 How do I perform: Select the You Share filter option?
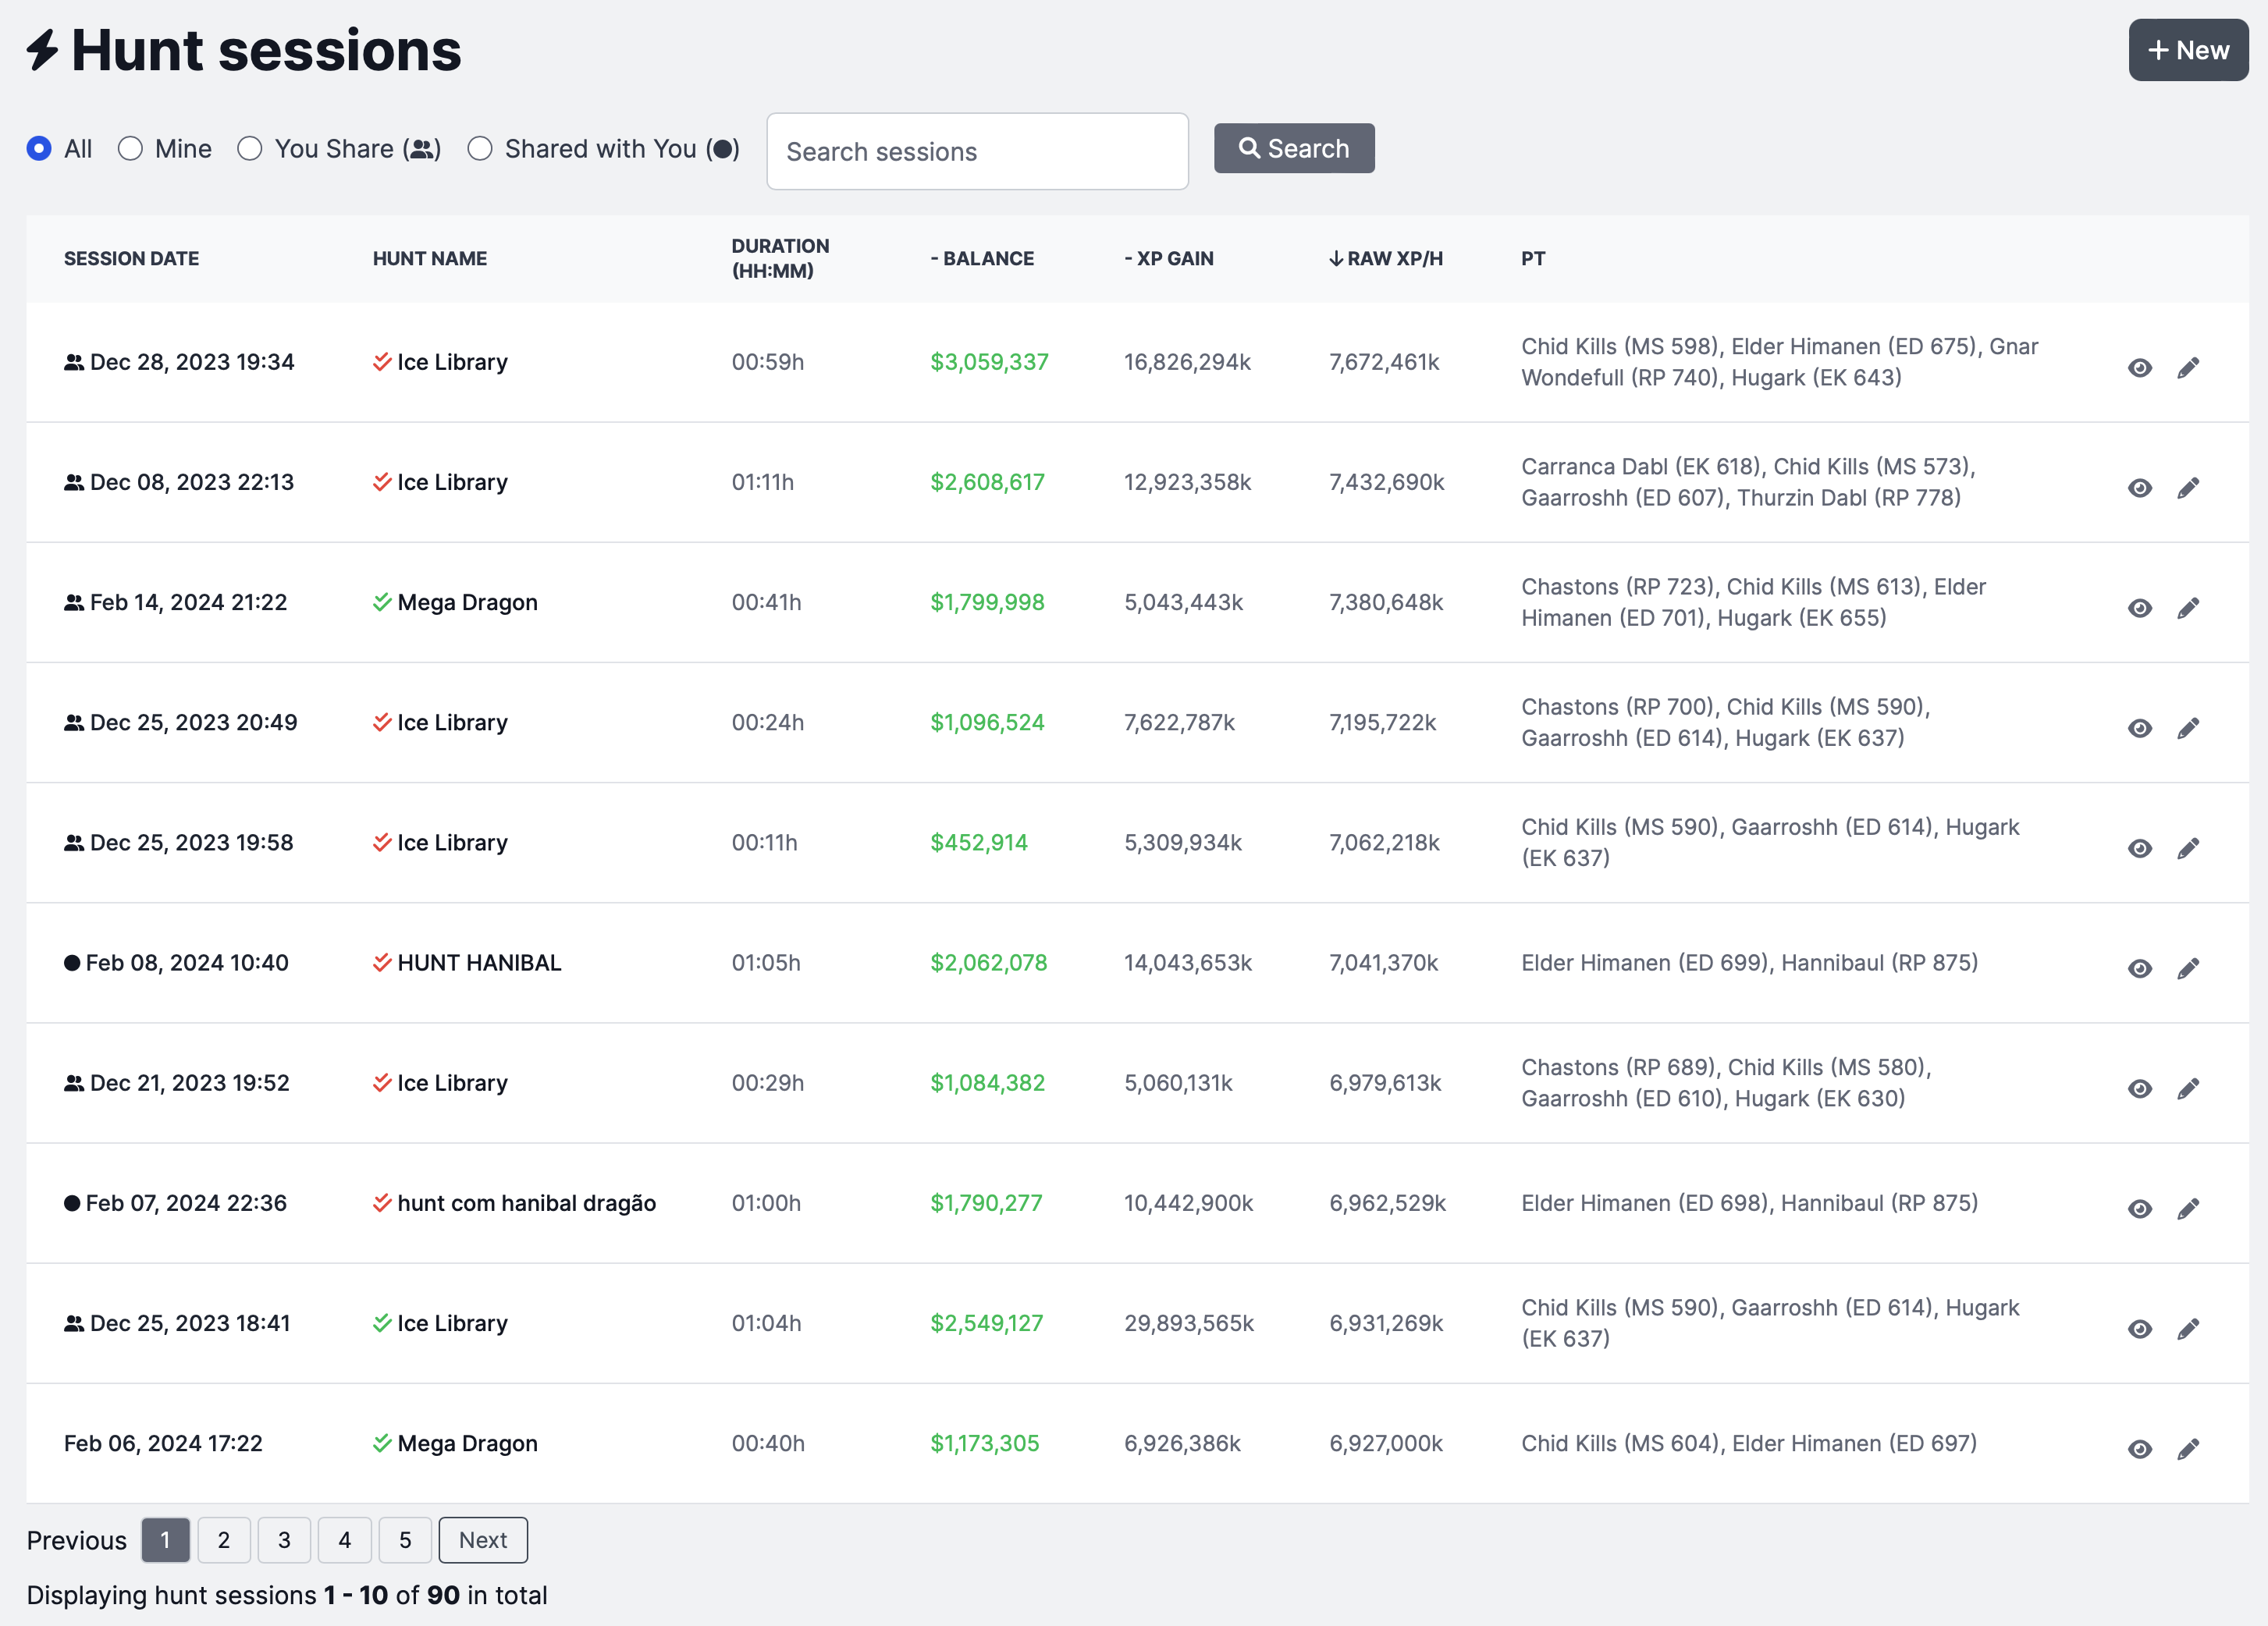pos(250,149)
